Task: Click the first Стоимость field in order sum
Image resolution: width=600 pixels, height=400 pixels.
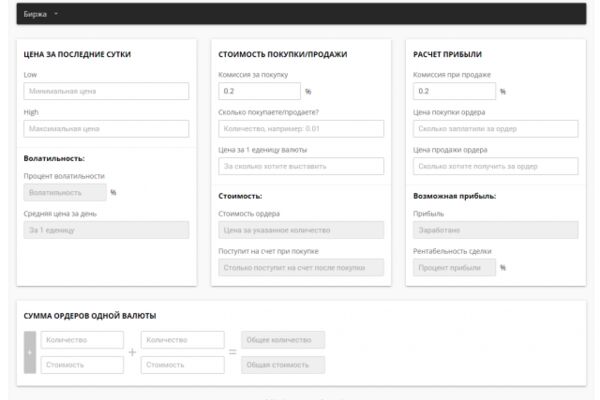Action: [x=82, y=365]
